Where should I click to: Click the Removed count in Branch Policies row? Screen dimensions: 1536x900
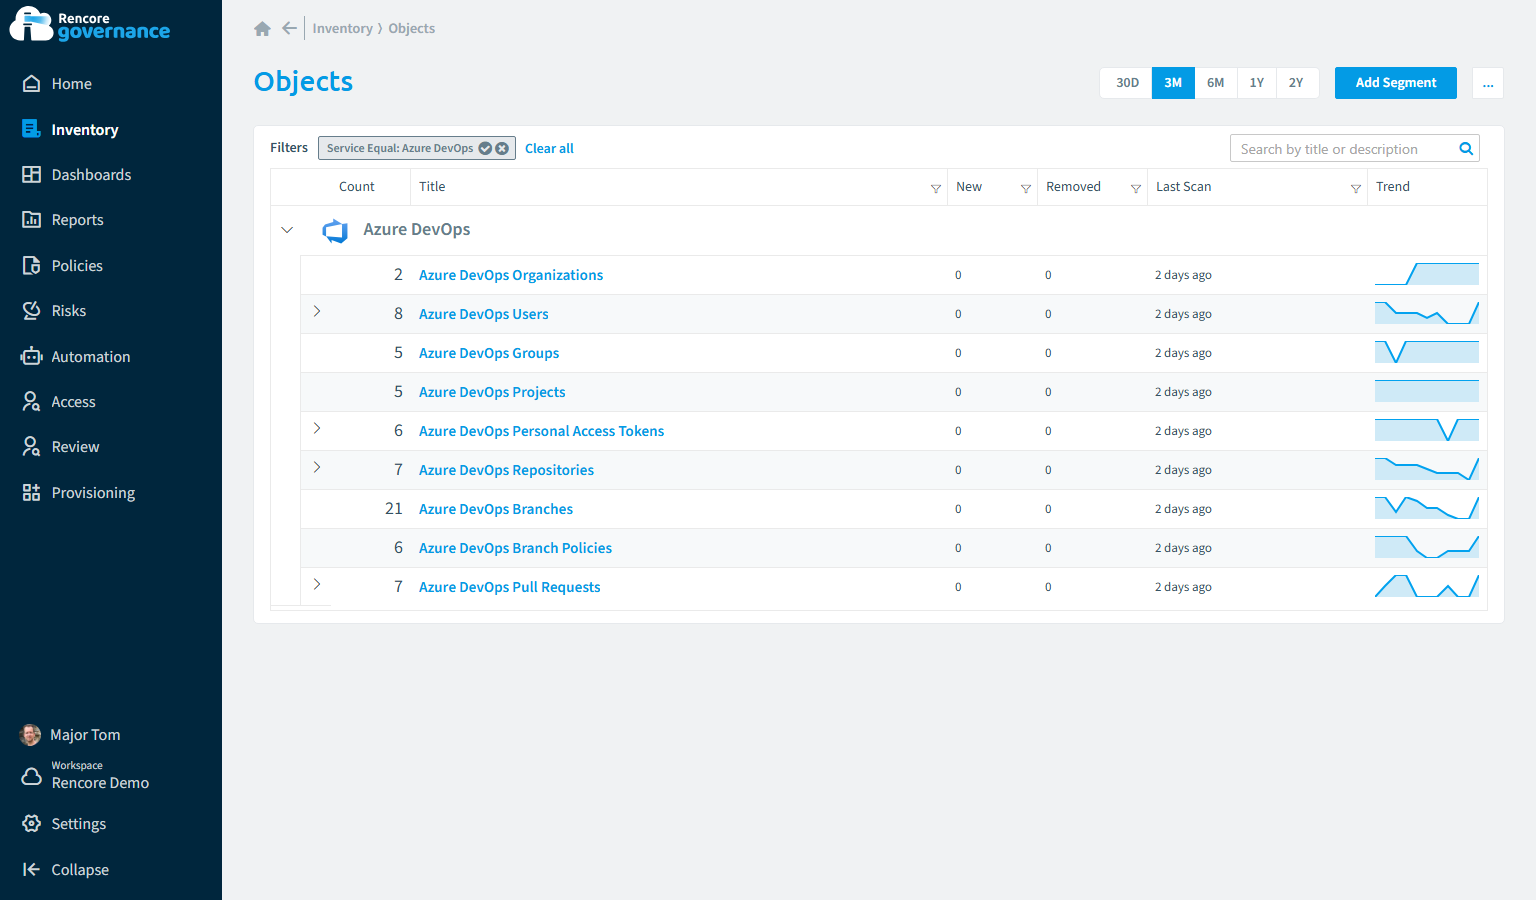coord(1048,548)
